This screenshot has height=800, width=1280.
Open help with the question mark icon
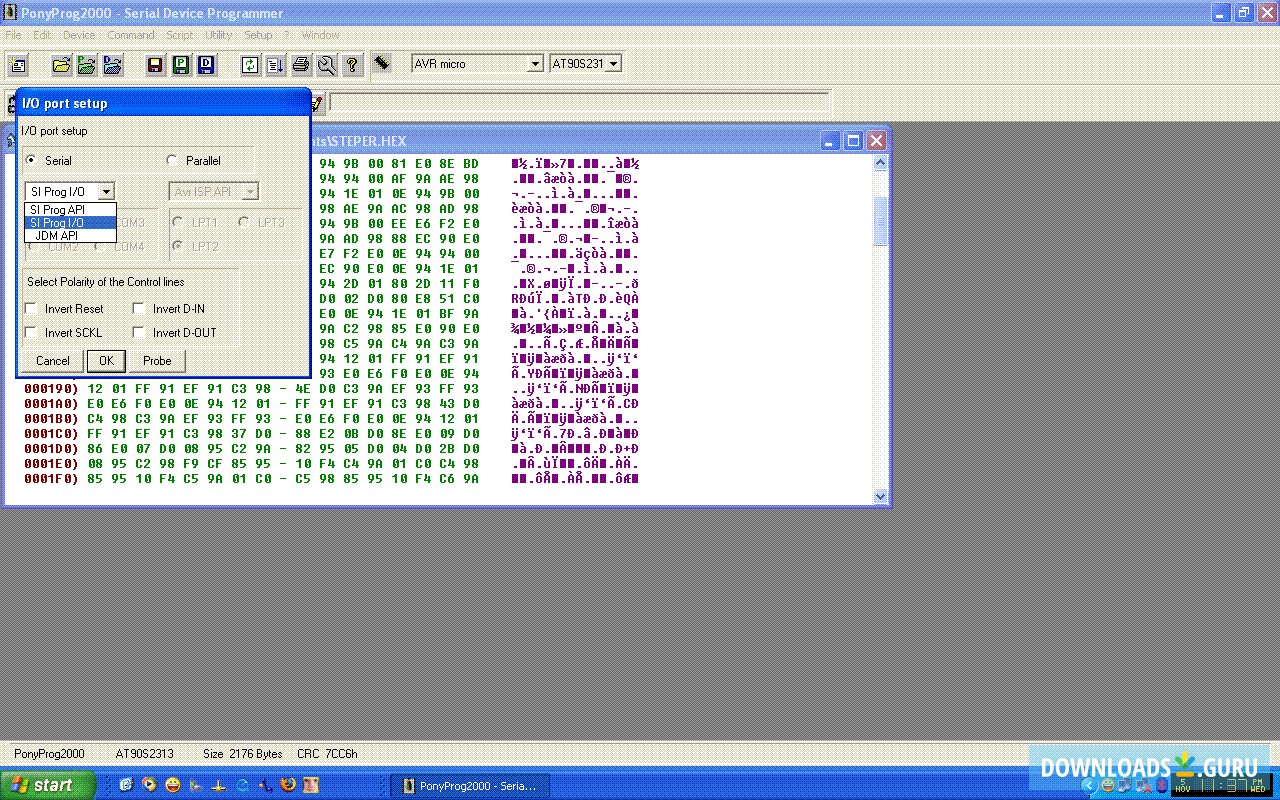point(352,65)
